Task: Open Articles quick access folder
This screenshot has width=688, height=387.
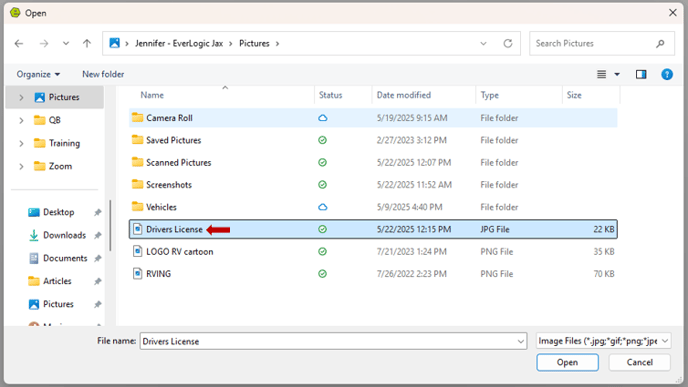Action: coord(50,281)
